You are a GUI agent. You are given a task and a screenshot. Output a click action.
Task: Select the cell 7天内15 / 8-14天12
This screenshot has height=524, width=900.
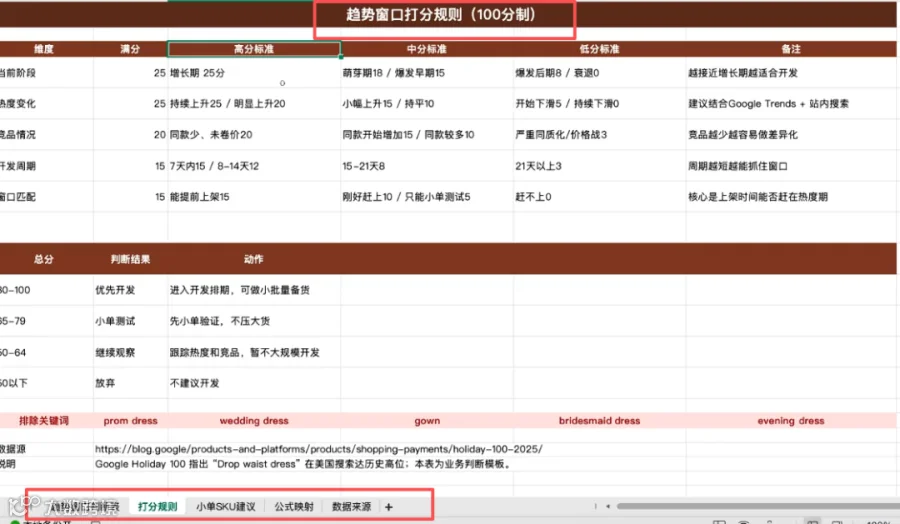(254, 166)
